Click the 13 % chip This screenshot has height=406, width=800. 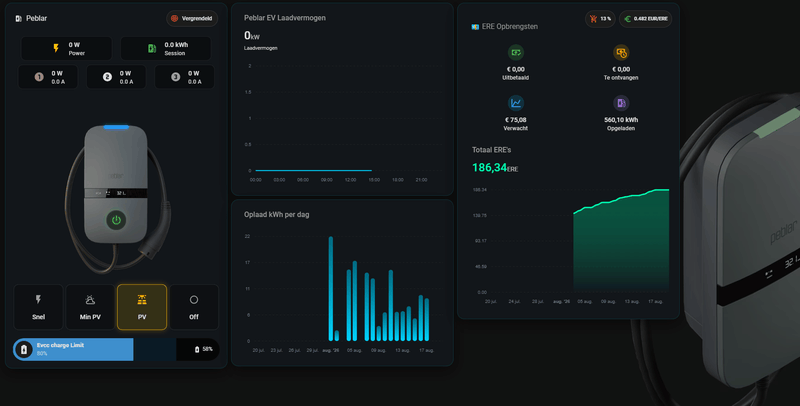pos(600,19)
